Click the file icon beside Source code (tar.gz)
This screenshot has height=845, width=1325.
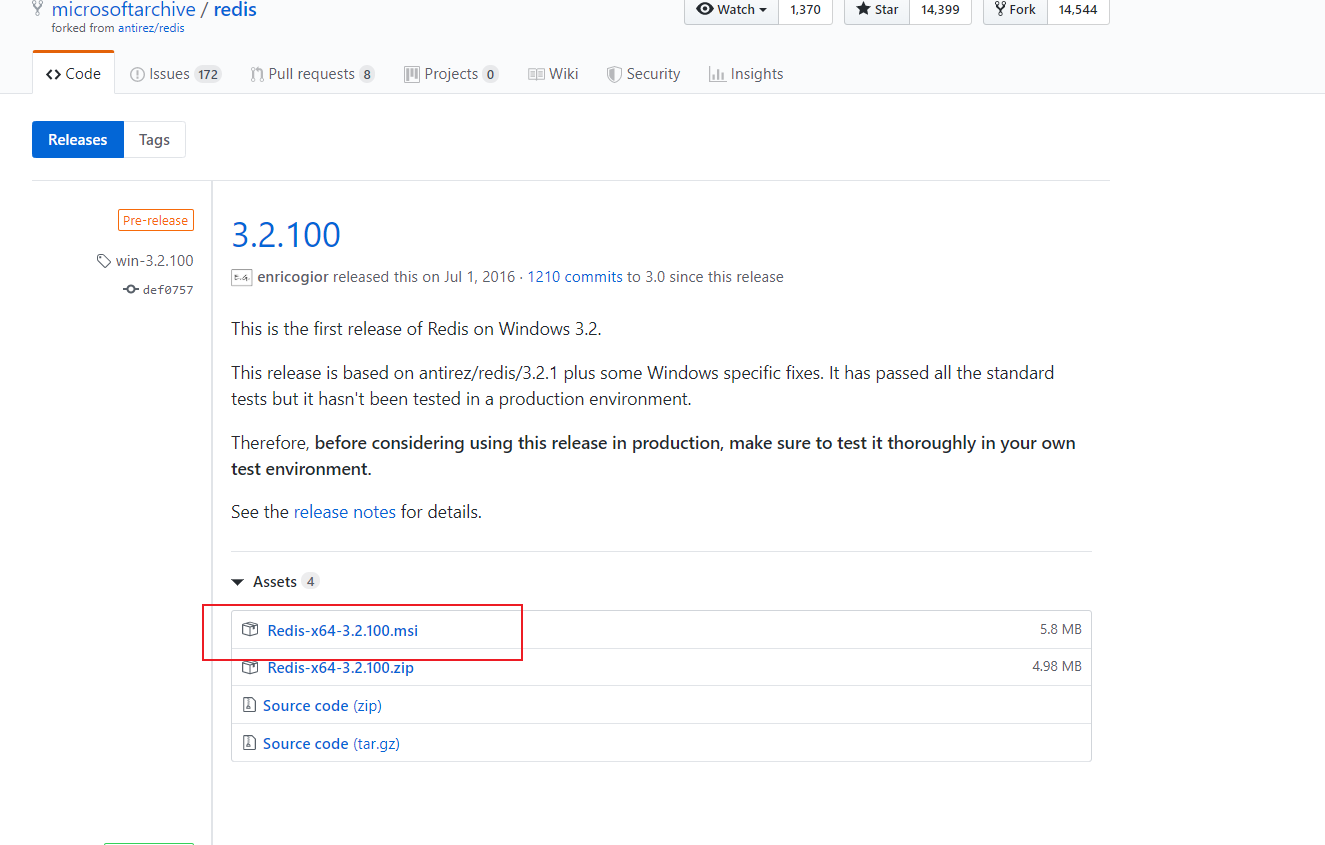(249, 743)
